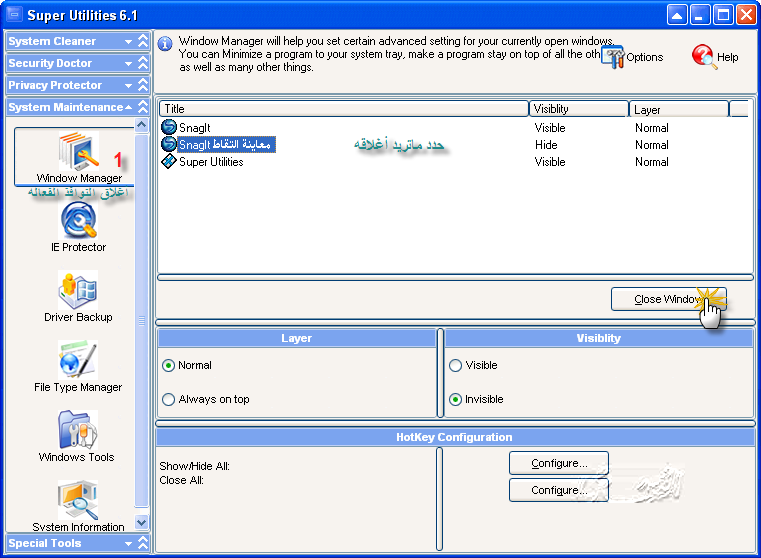Click the Hide visibility cell
Image resolution: width=761 pixels, height=558 pixels.
[546, 145]
